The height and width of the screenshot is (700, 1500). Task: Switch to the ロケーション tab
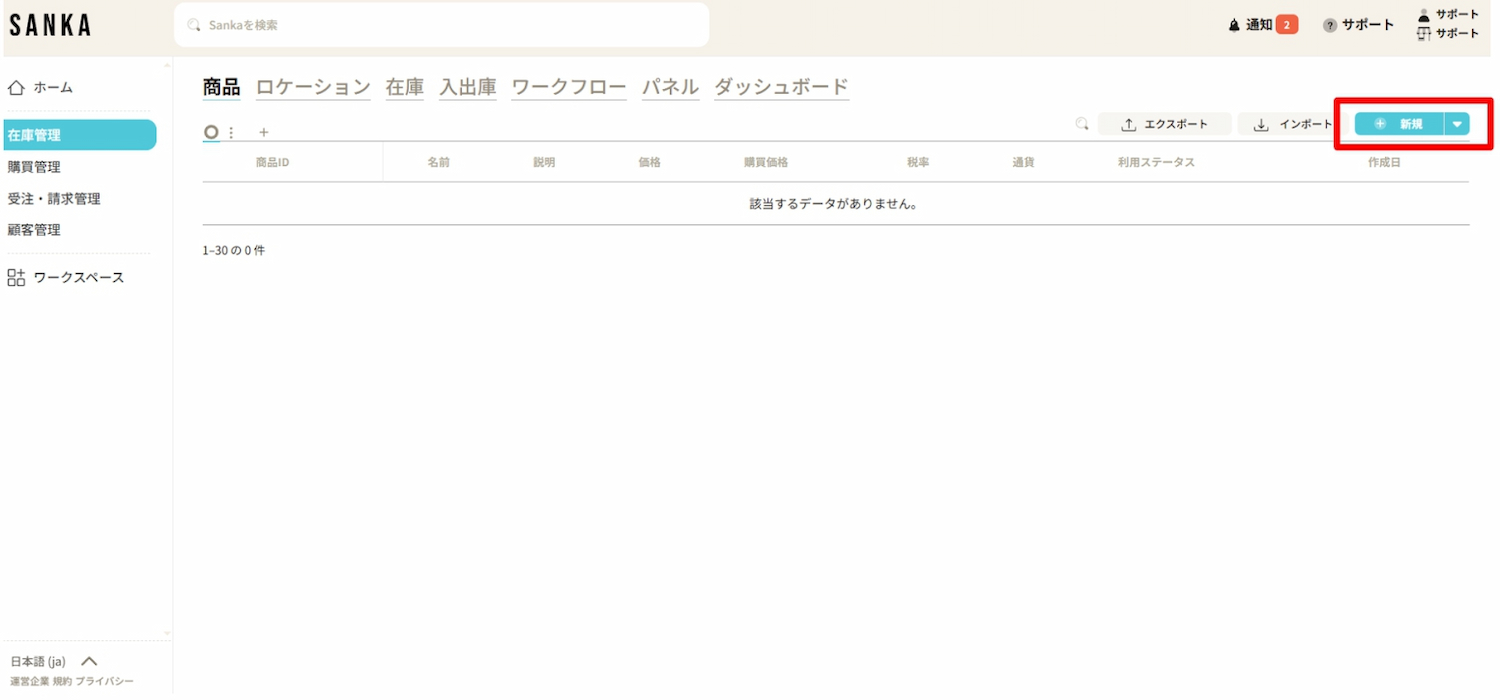[x=313, y=87]
